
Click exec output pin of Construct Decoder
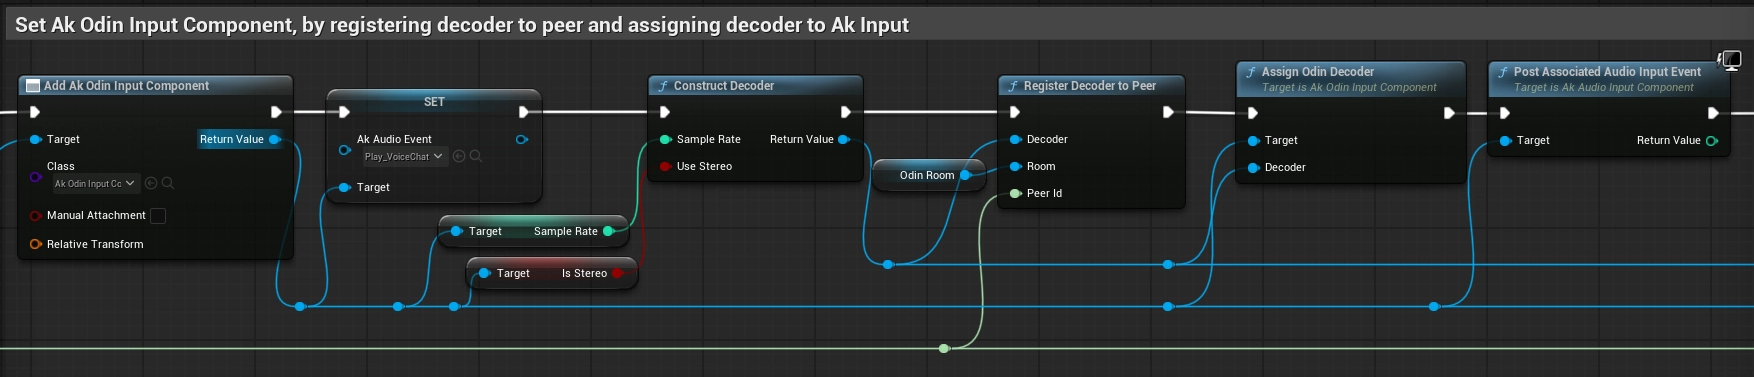[845, 112]
